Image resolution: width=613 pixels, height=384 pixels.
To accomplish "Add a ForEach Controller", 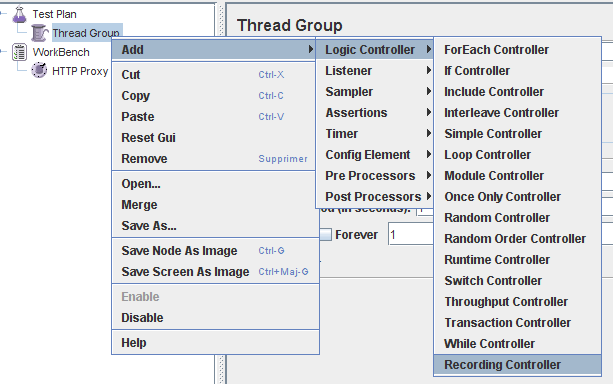I will click(x=517, y=50).
